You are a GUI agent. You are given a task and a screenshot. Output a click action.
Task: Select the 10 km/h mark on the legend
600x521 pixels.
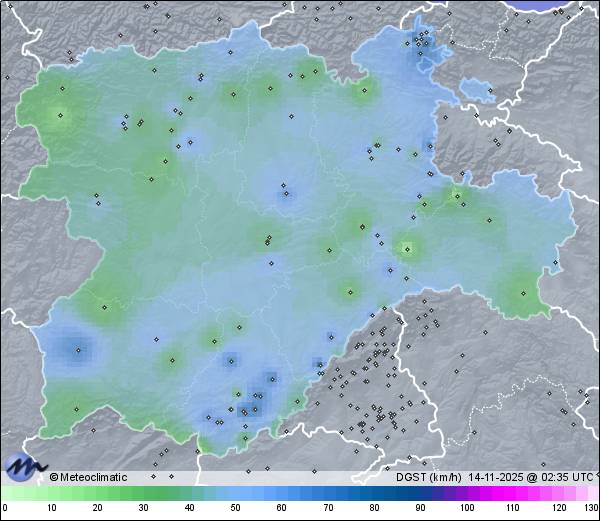point(51,508)
